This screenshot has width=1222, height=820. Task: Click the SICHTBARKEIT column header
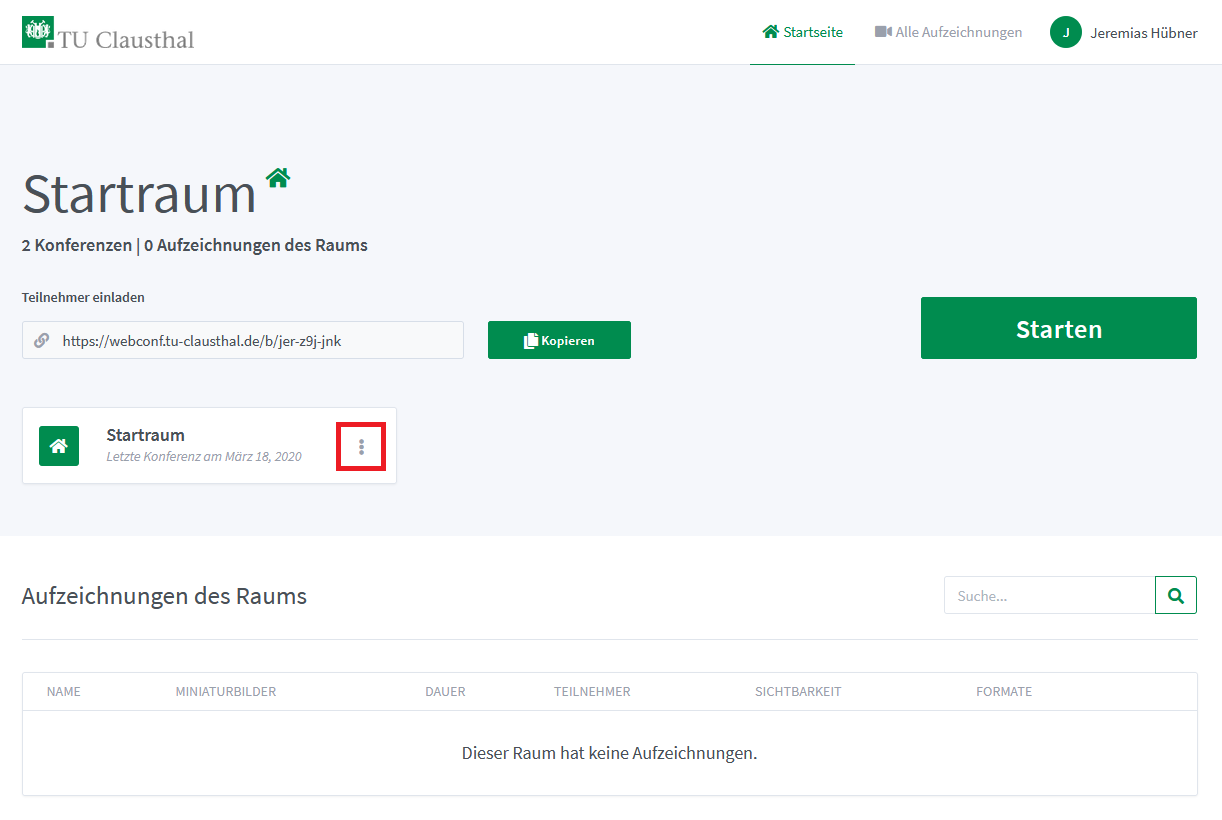(x=797, y=691)
